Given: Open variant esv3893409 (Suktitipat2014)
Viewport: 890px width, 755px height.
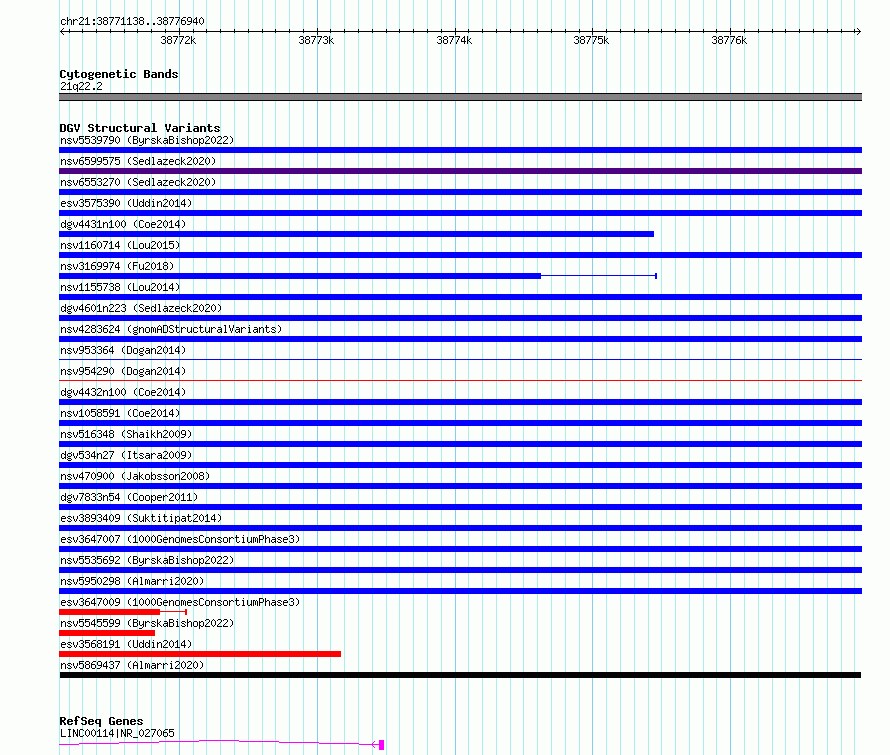Looking at the screenshot, I should point(141,518).
